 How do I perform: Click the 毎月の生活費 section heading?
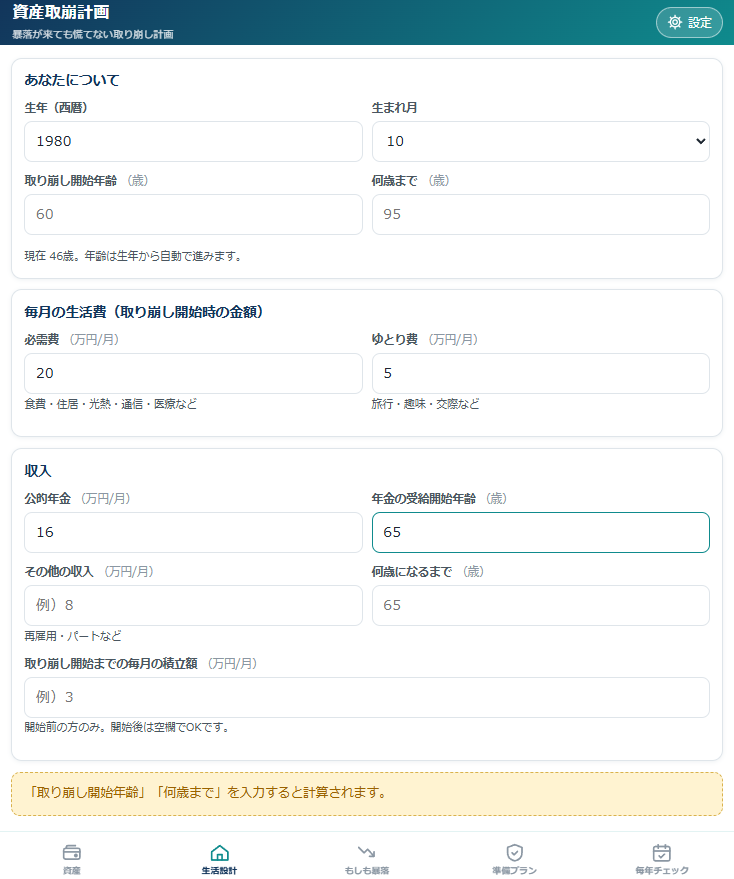tap(144, 312)
